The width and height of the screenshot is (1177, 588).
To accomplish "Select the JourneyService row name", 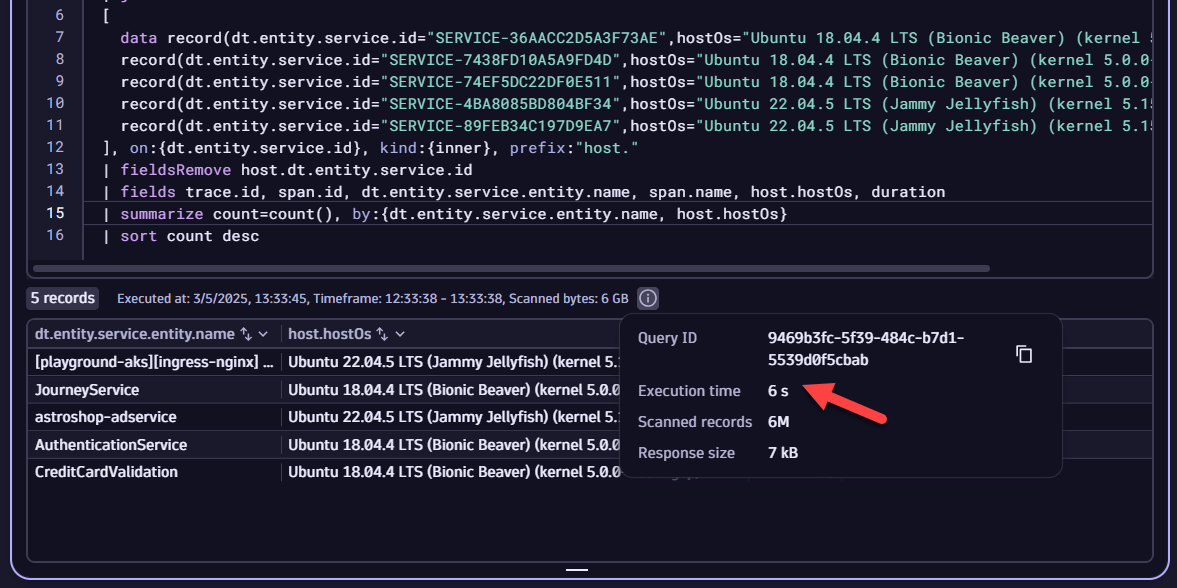I will pos(87,390).
